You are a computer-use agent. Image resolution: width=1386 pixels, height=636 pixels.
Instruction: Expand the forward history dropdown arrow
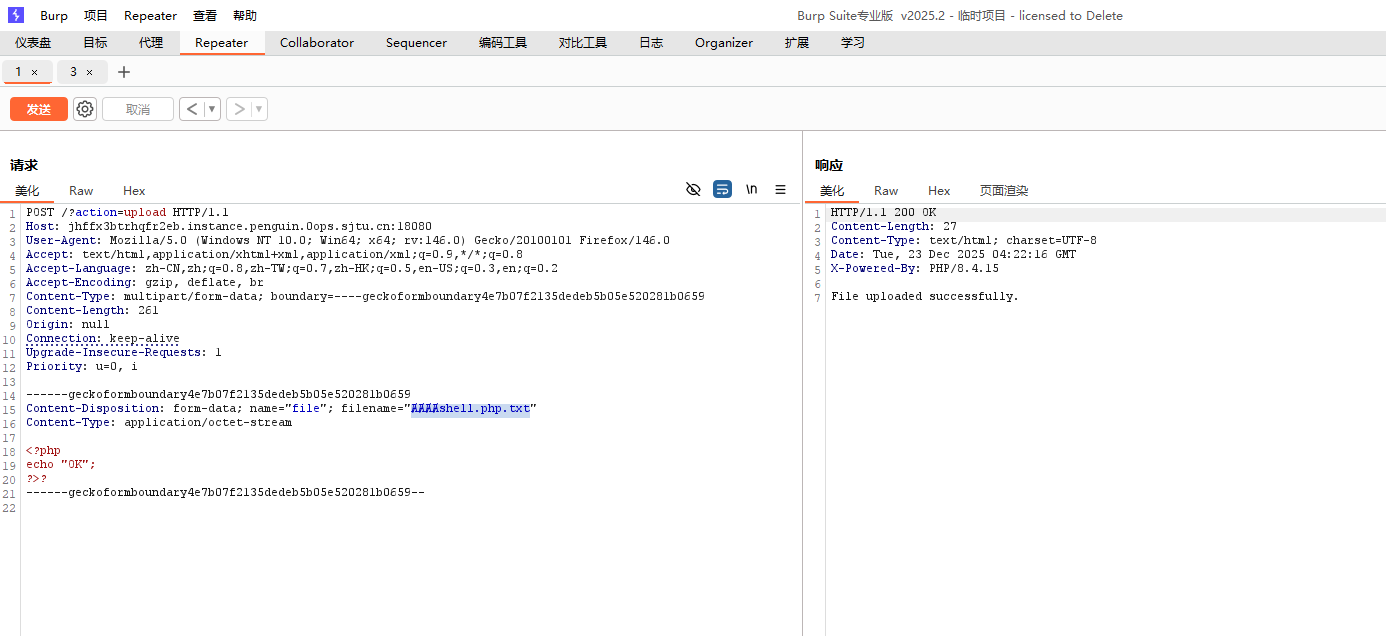pyautogui.click(x=259, y=109)
